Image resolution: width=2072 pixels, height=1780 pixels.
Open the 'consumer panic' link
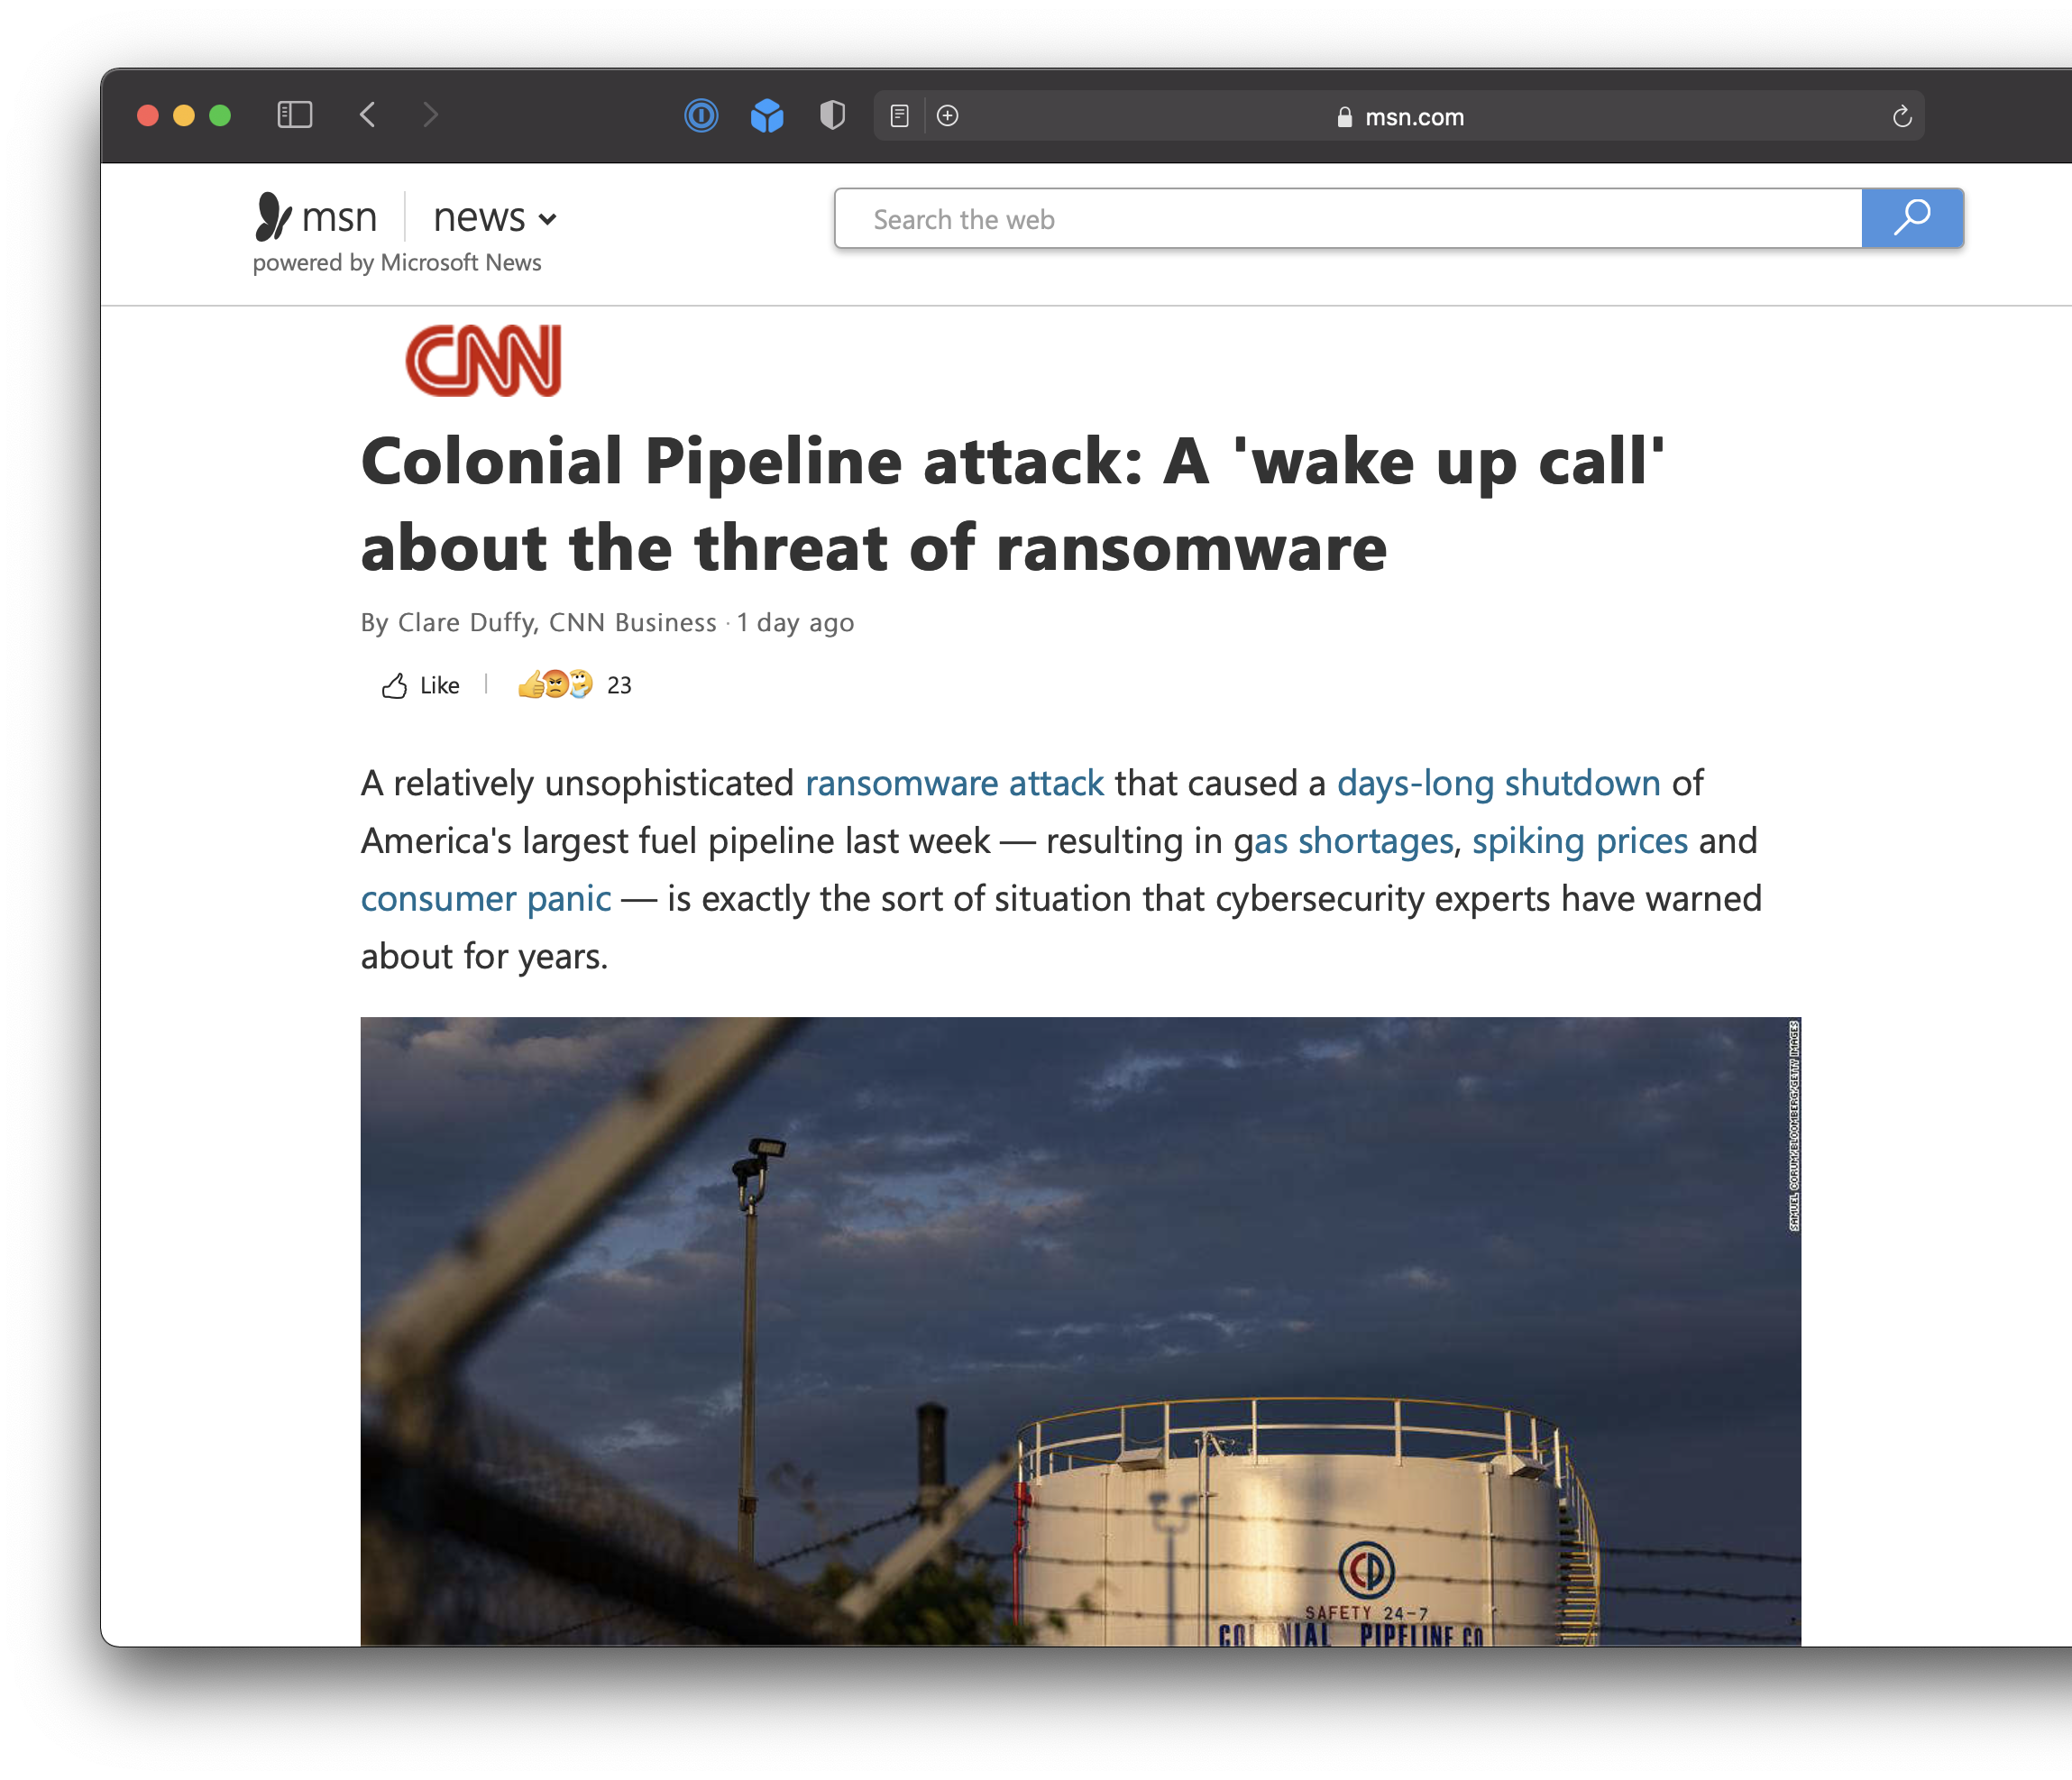486,899
